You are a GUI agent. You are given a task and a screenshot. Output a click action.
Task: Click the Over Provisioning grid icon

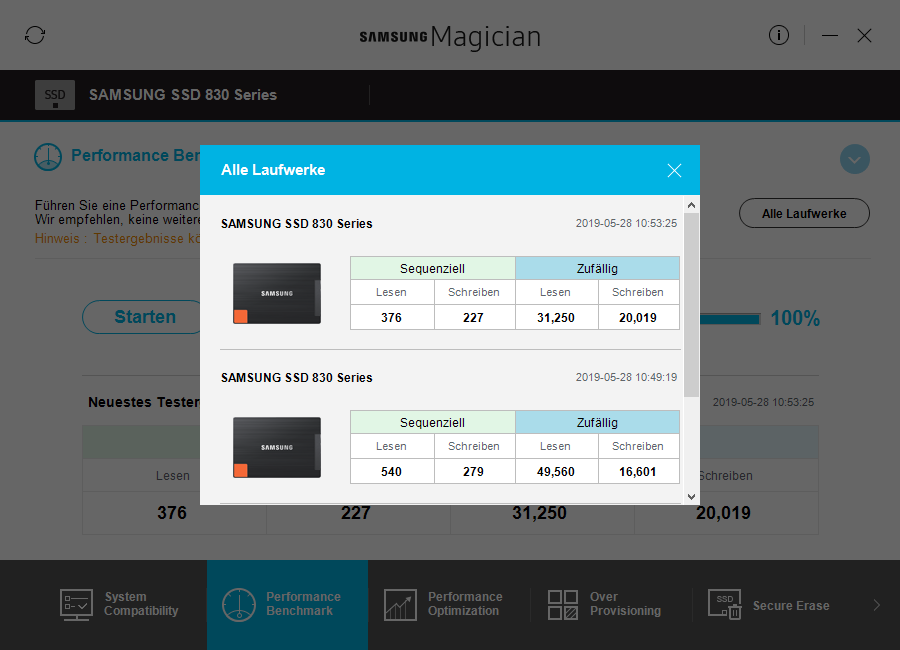coord(562,605)
